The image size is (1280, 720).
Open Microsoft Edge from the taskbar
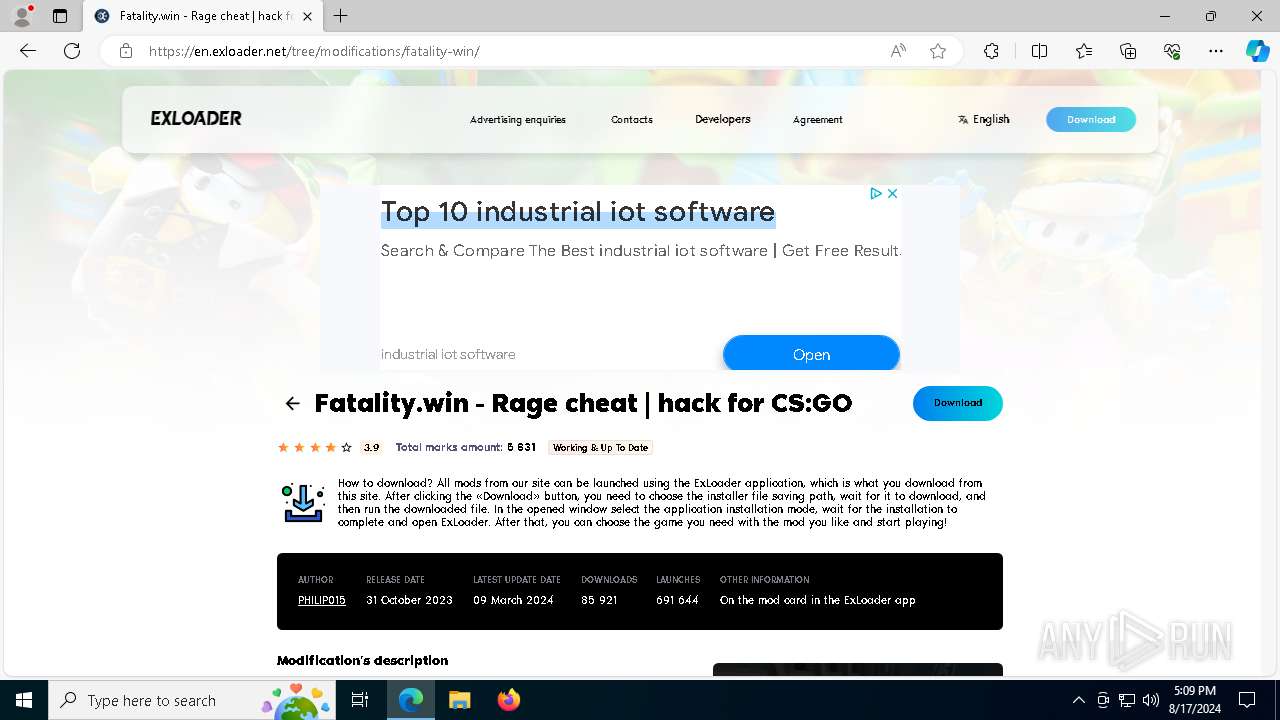[411, 700]
